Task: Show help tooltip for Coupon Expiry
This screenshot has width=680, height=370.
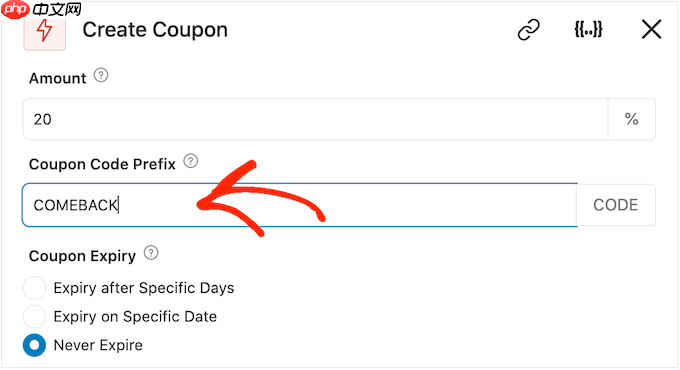Action: click(x=151, y=253)
